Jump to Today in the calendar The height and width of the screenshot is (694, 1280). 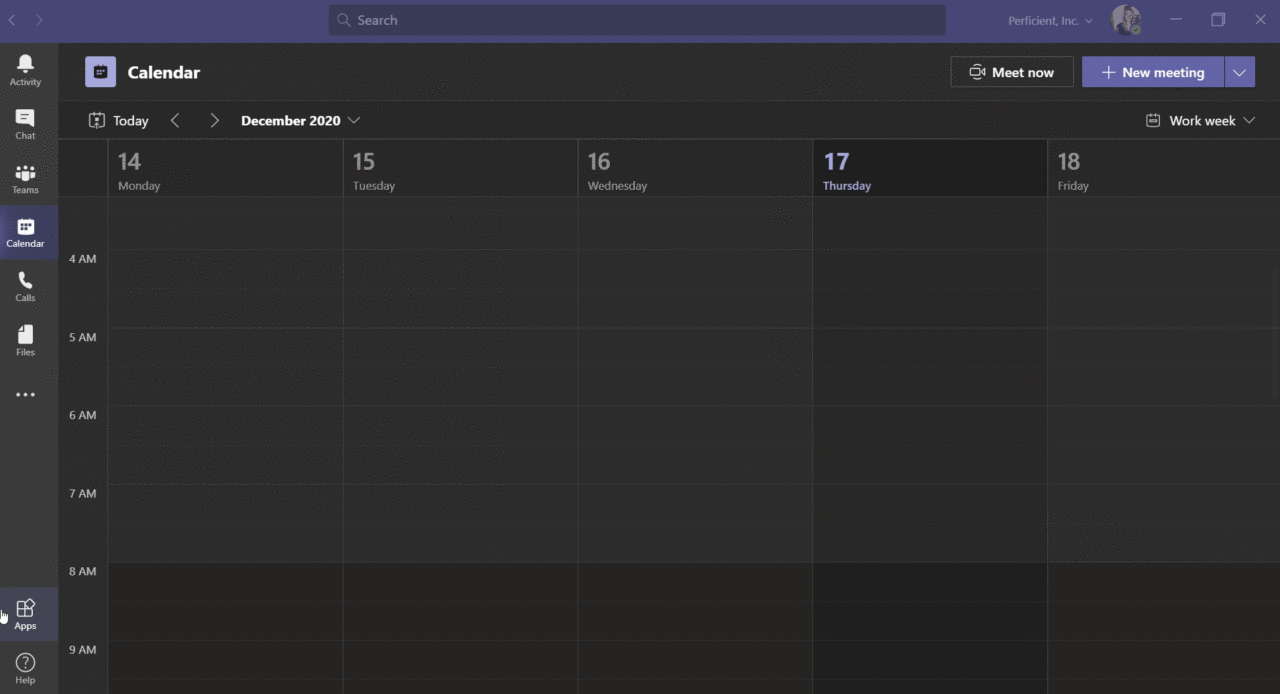coord(119,121)
